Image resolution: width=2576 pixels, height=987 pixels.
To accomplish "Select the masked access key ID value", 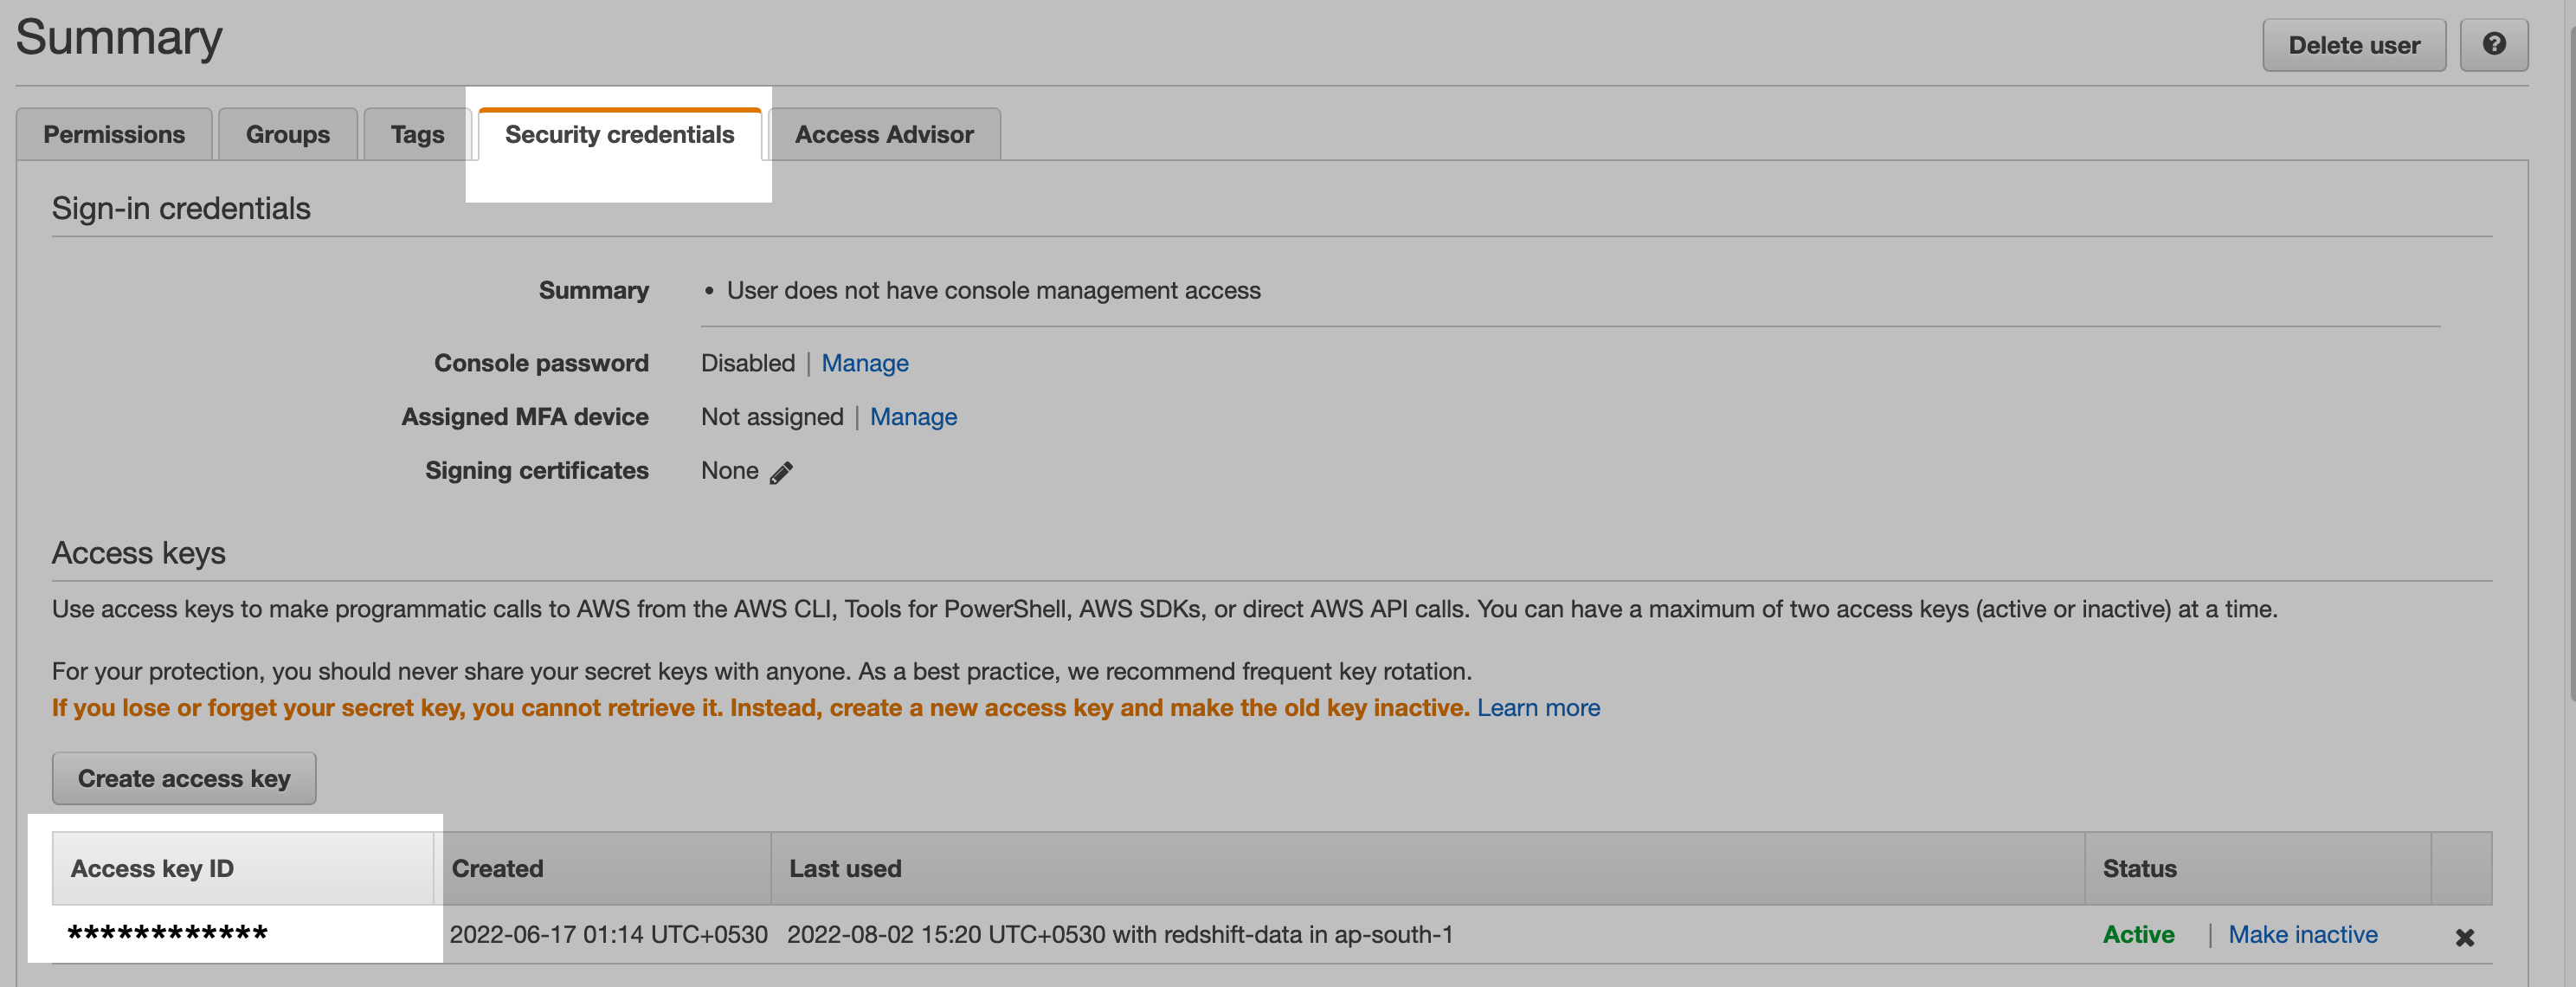I will 167,934.
